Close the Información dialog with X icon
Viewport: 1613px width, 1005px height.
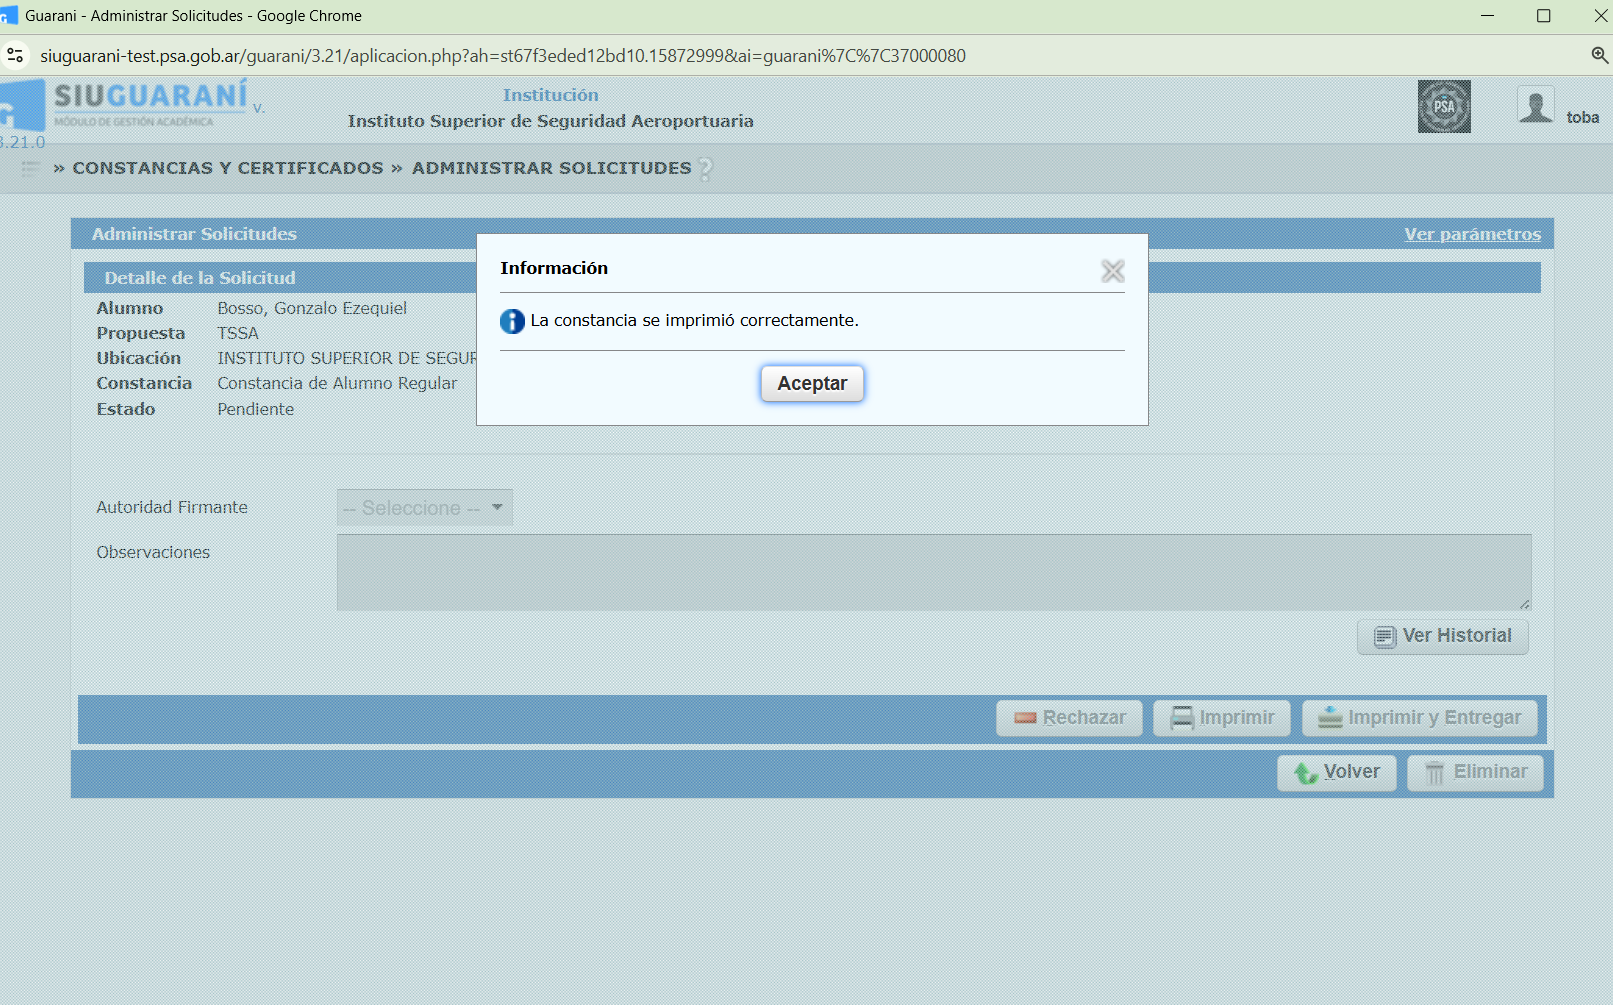[x=1112, y=271]
